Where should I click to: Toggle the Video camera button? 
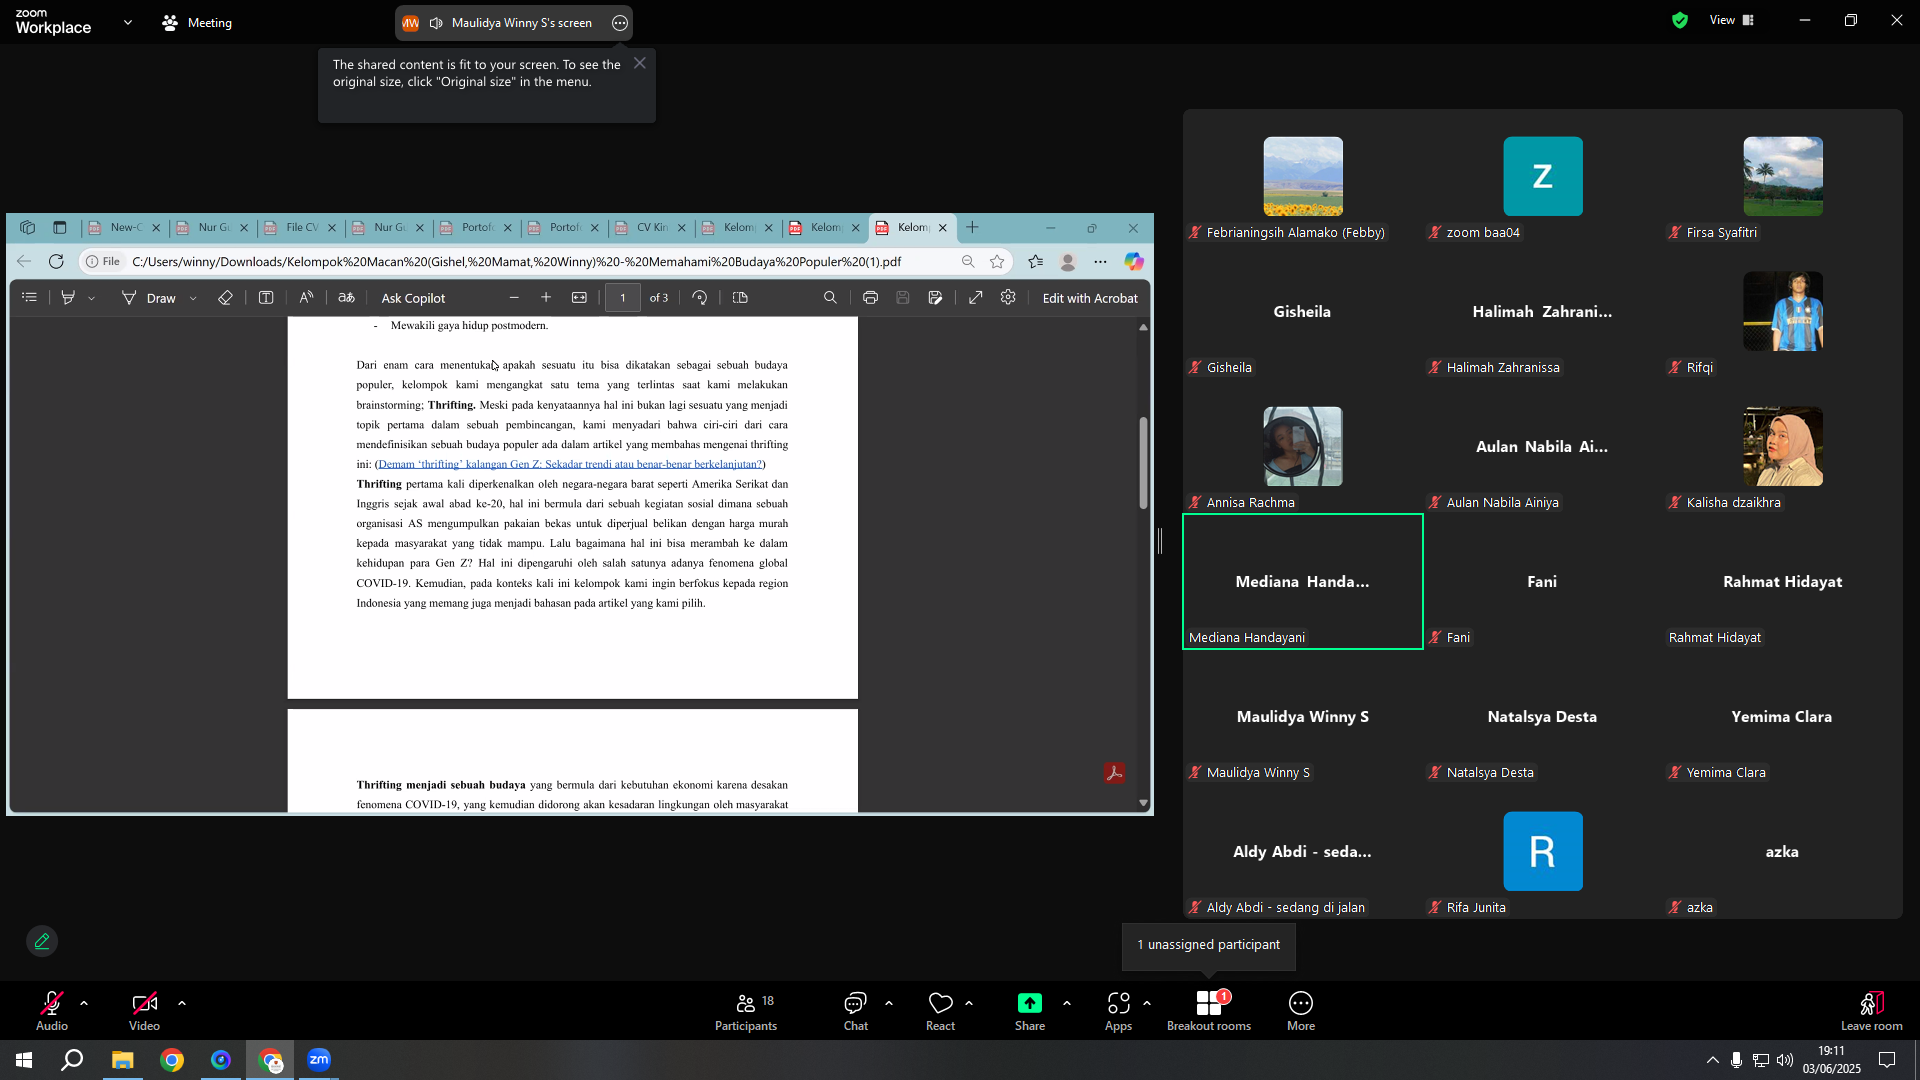144,1011
